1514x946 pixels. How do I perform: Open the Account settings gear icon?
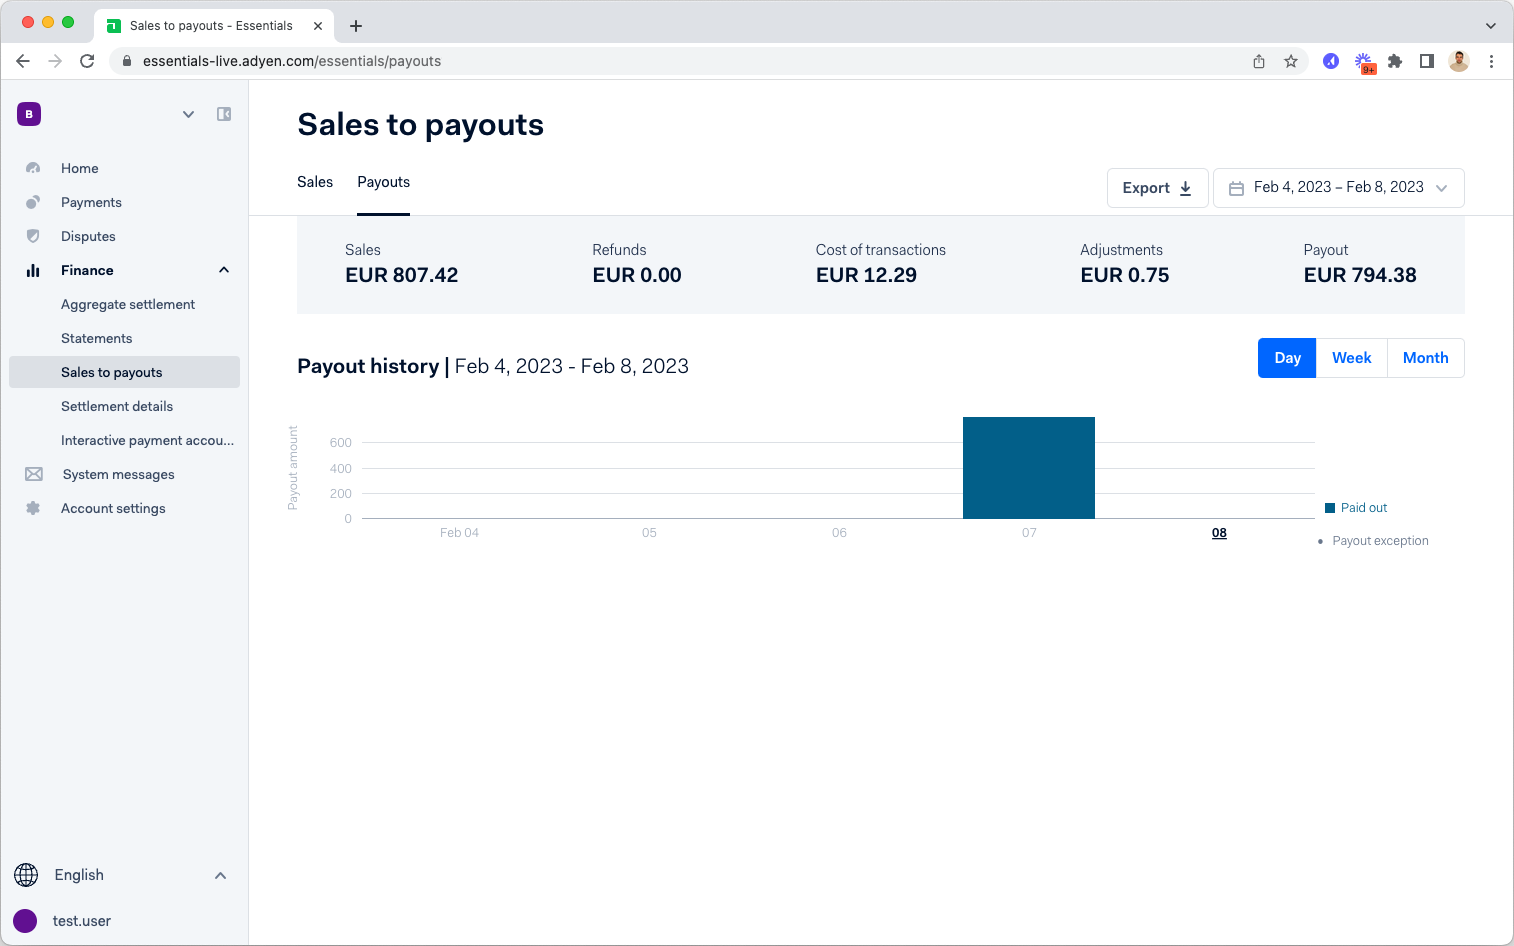33,508
